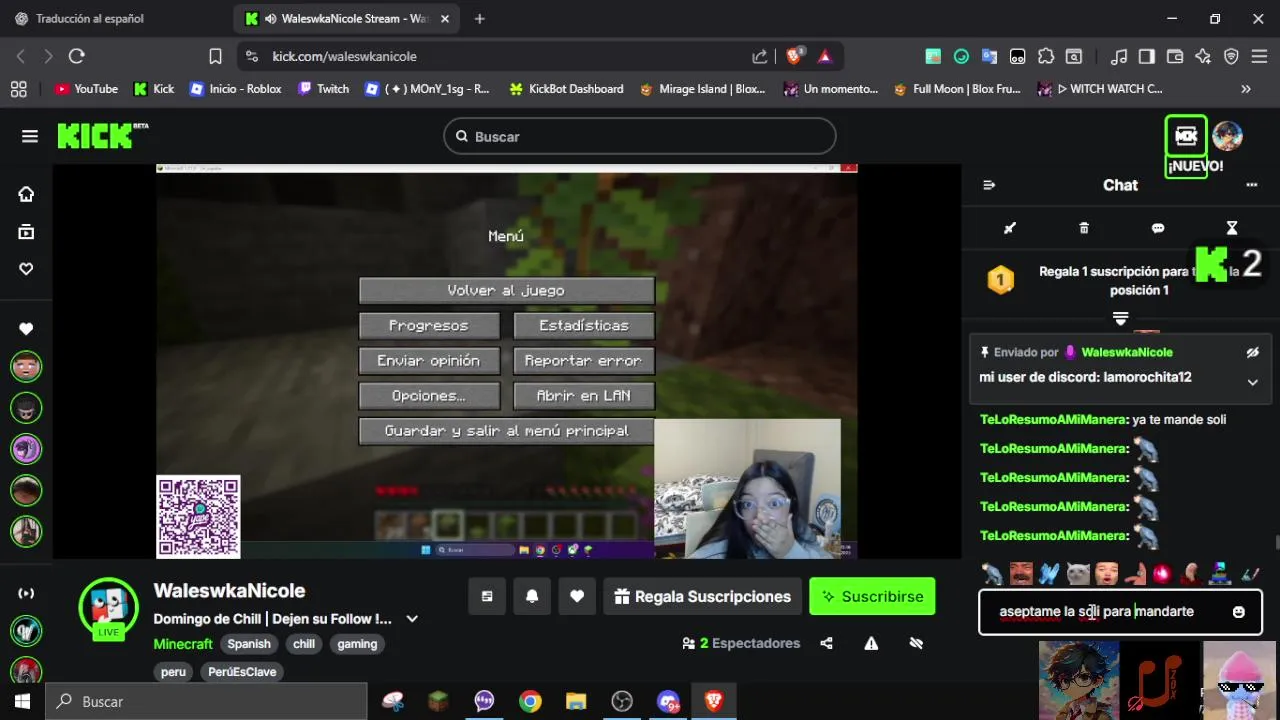Open Brave Leo AI star icon
Screen dimensions: 1280x720
[1203, 56]
